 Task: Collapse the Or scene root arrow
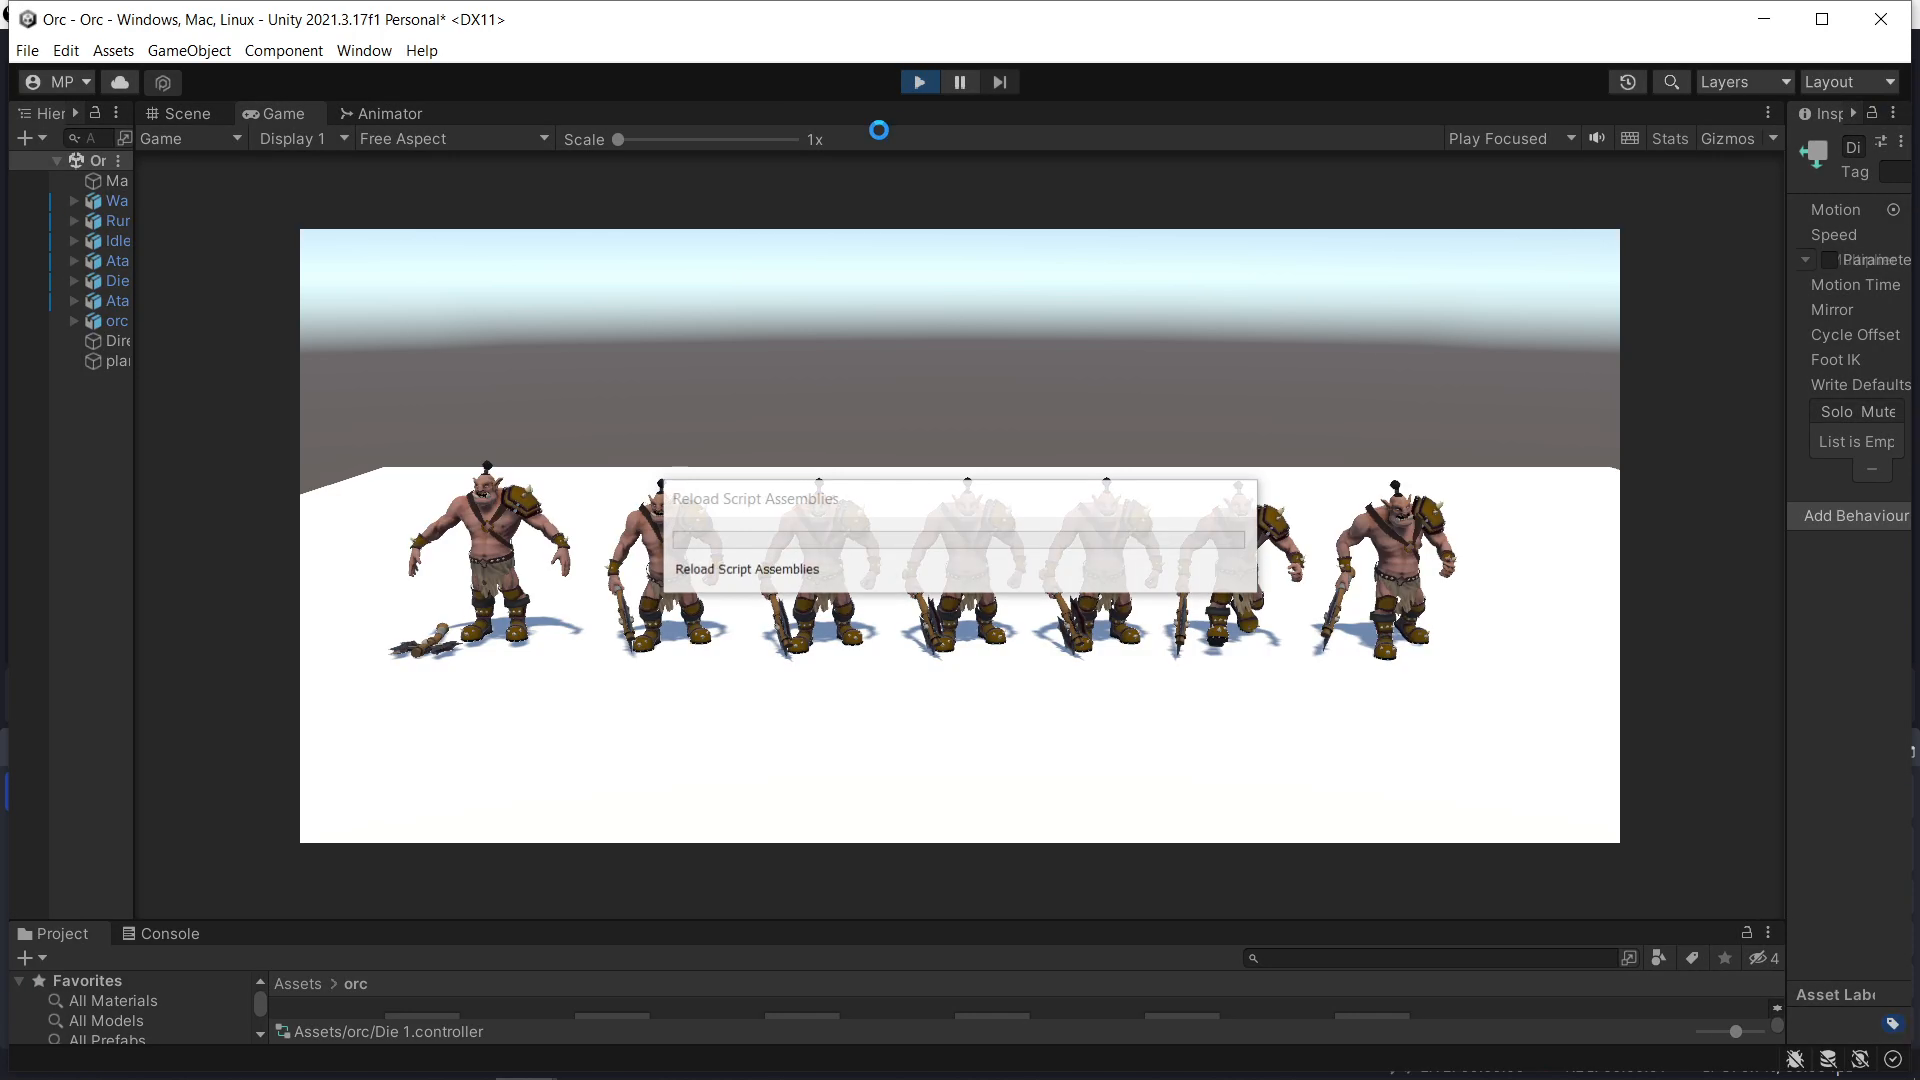tap(57, 160)
